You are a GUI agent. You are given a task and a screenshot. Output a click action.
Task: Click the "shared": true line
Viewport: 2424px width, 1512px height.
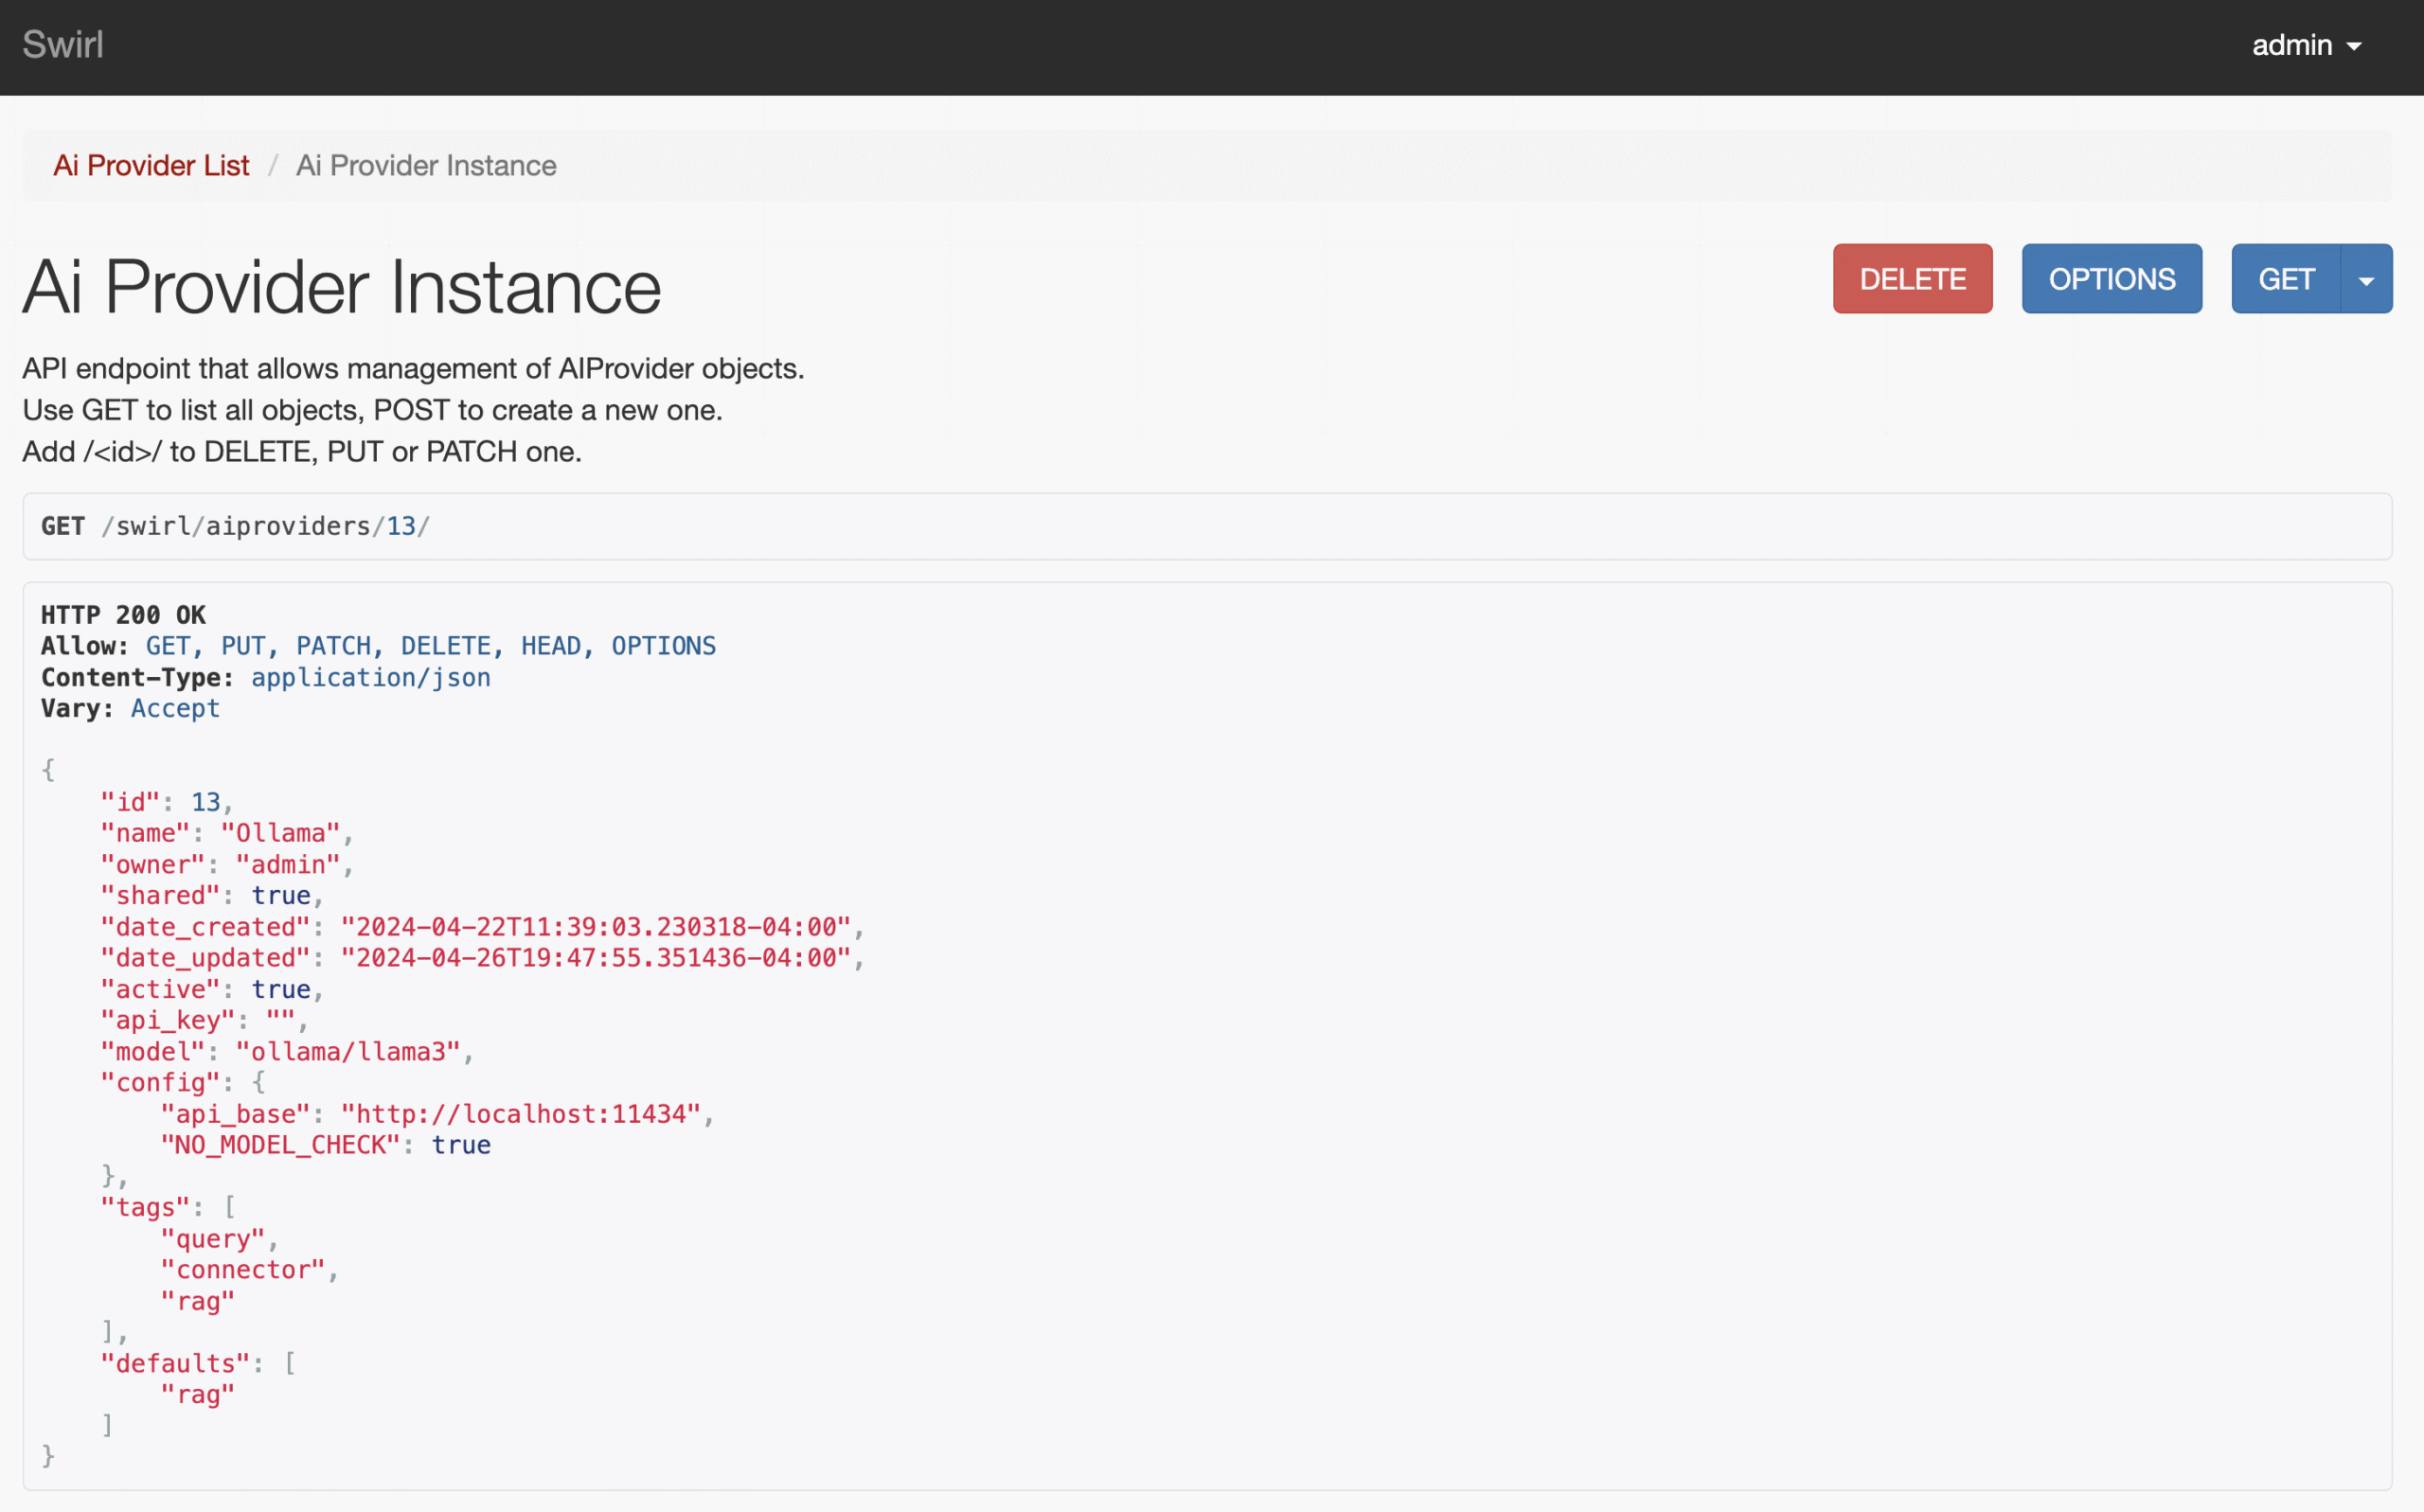tap(212, 895)
